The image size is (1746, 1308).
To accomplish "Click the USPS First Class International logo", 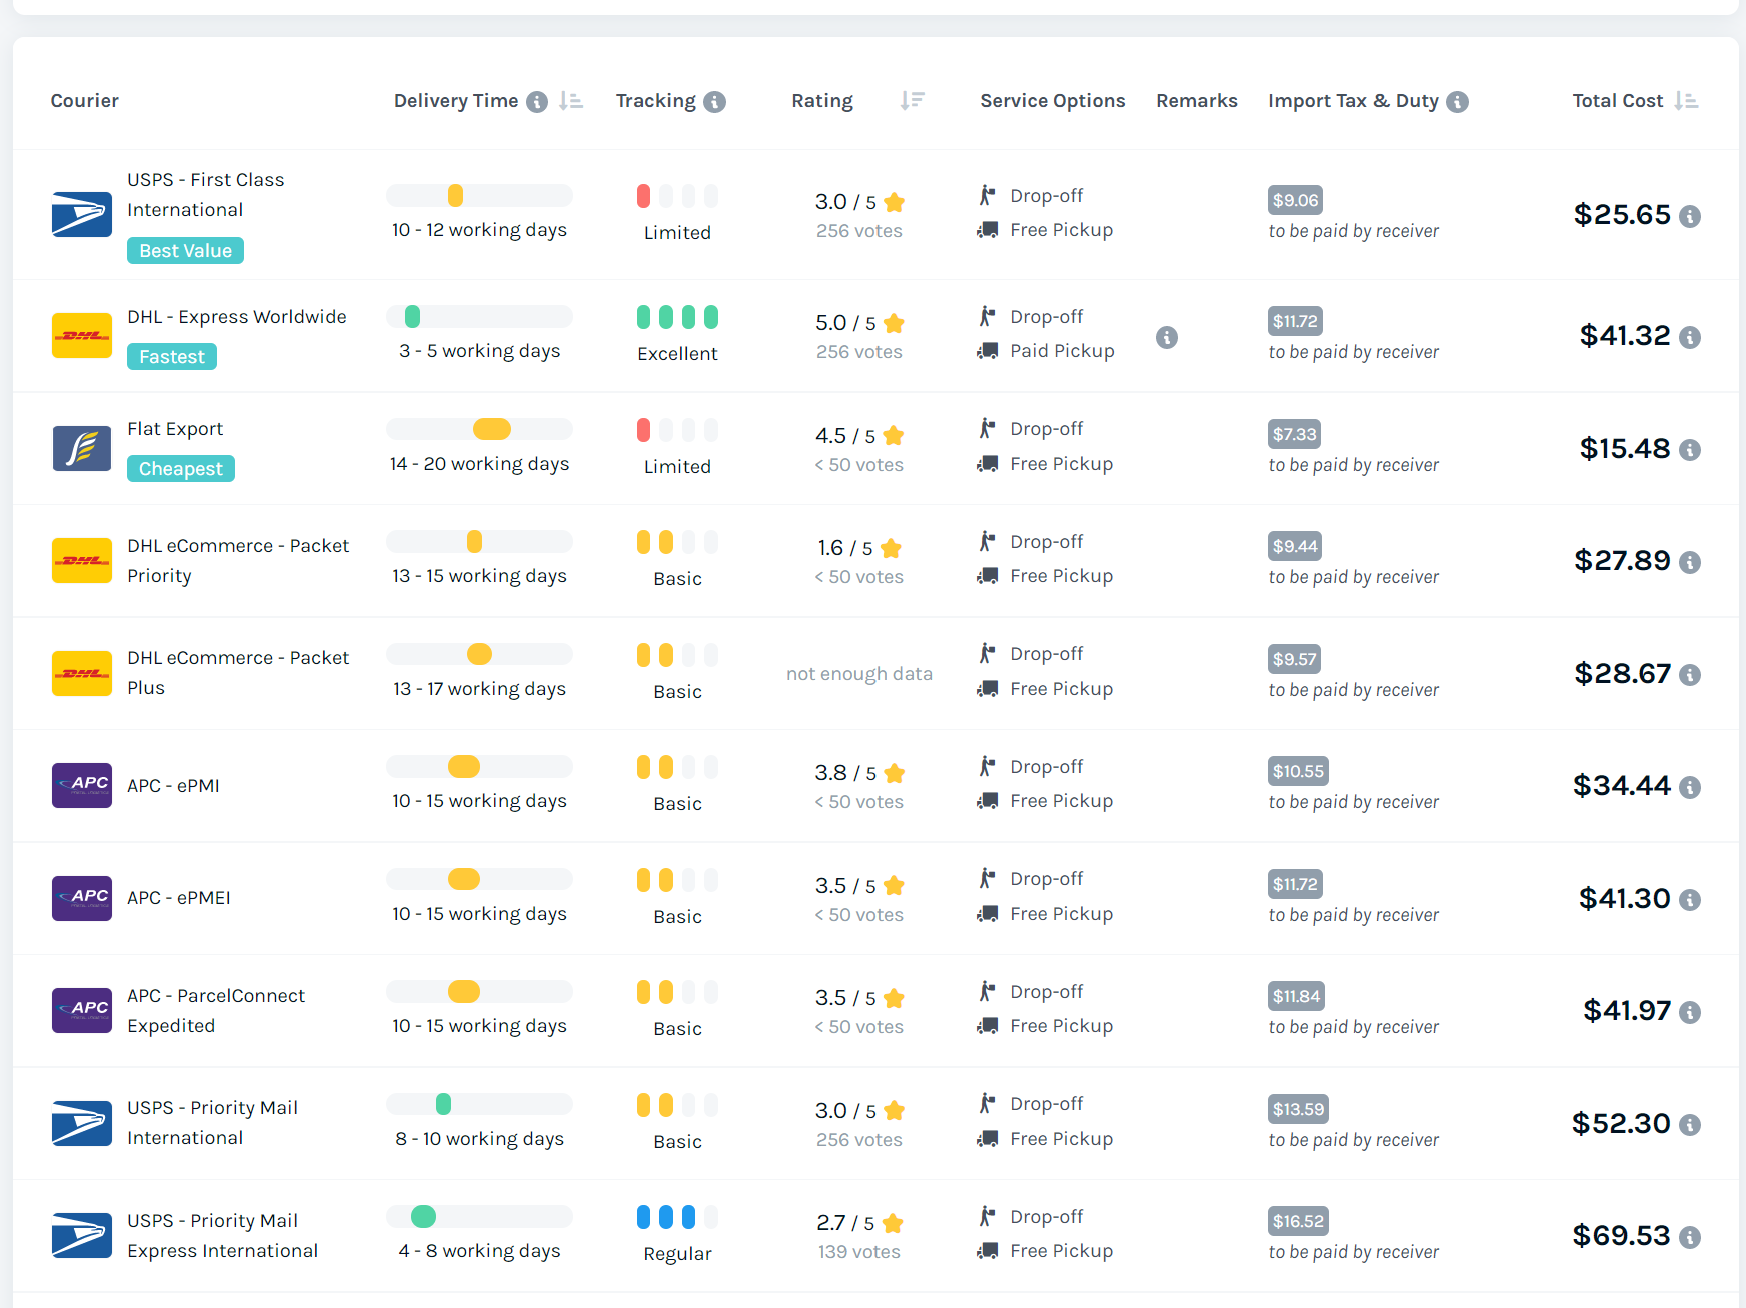I will pyautogui.click(x=82, y=214).
